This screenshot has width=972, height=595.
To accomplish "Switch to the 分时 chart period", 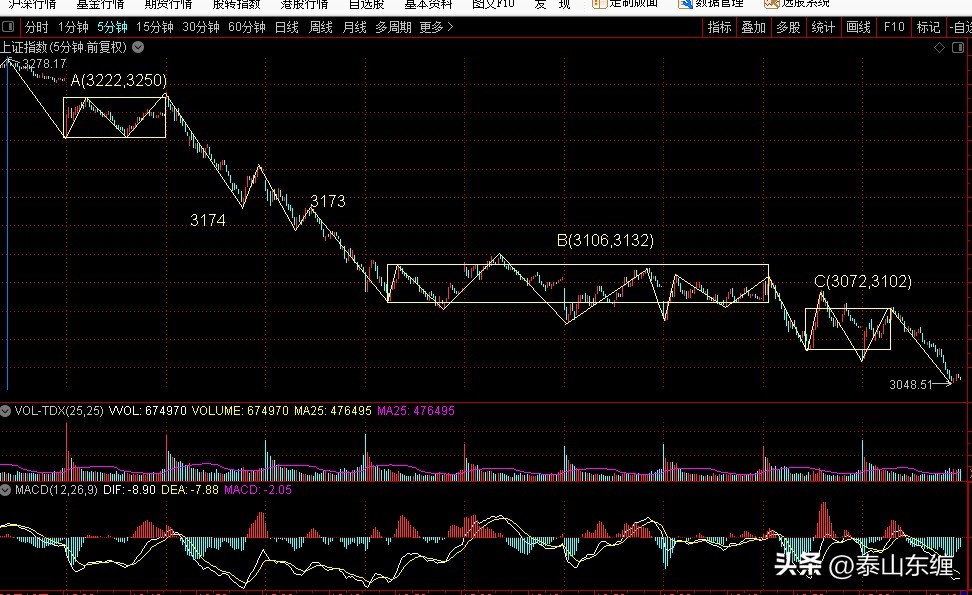I will click(x=37, y=27).
